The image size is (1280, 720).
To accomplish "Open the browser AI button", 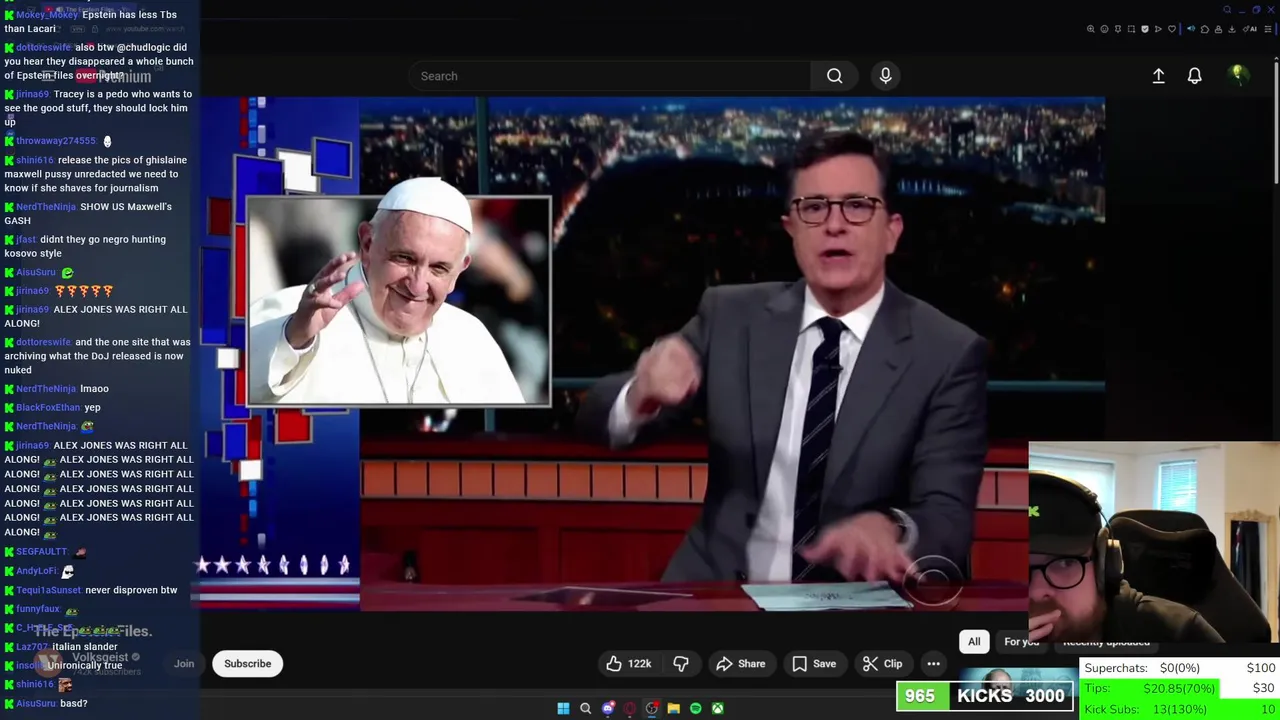I will point(1250,29).
